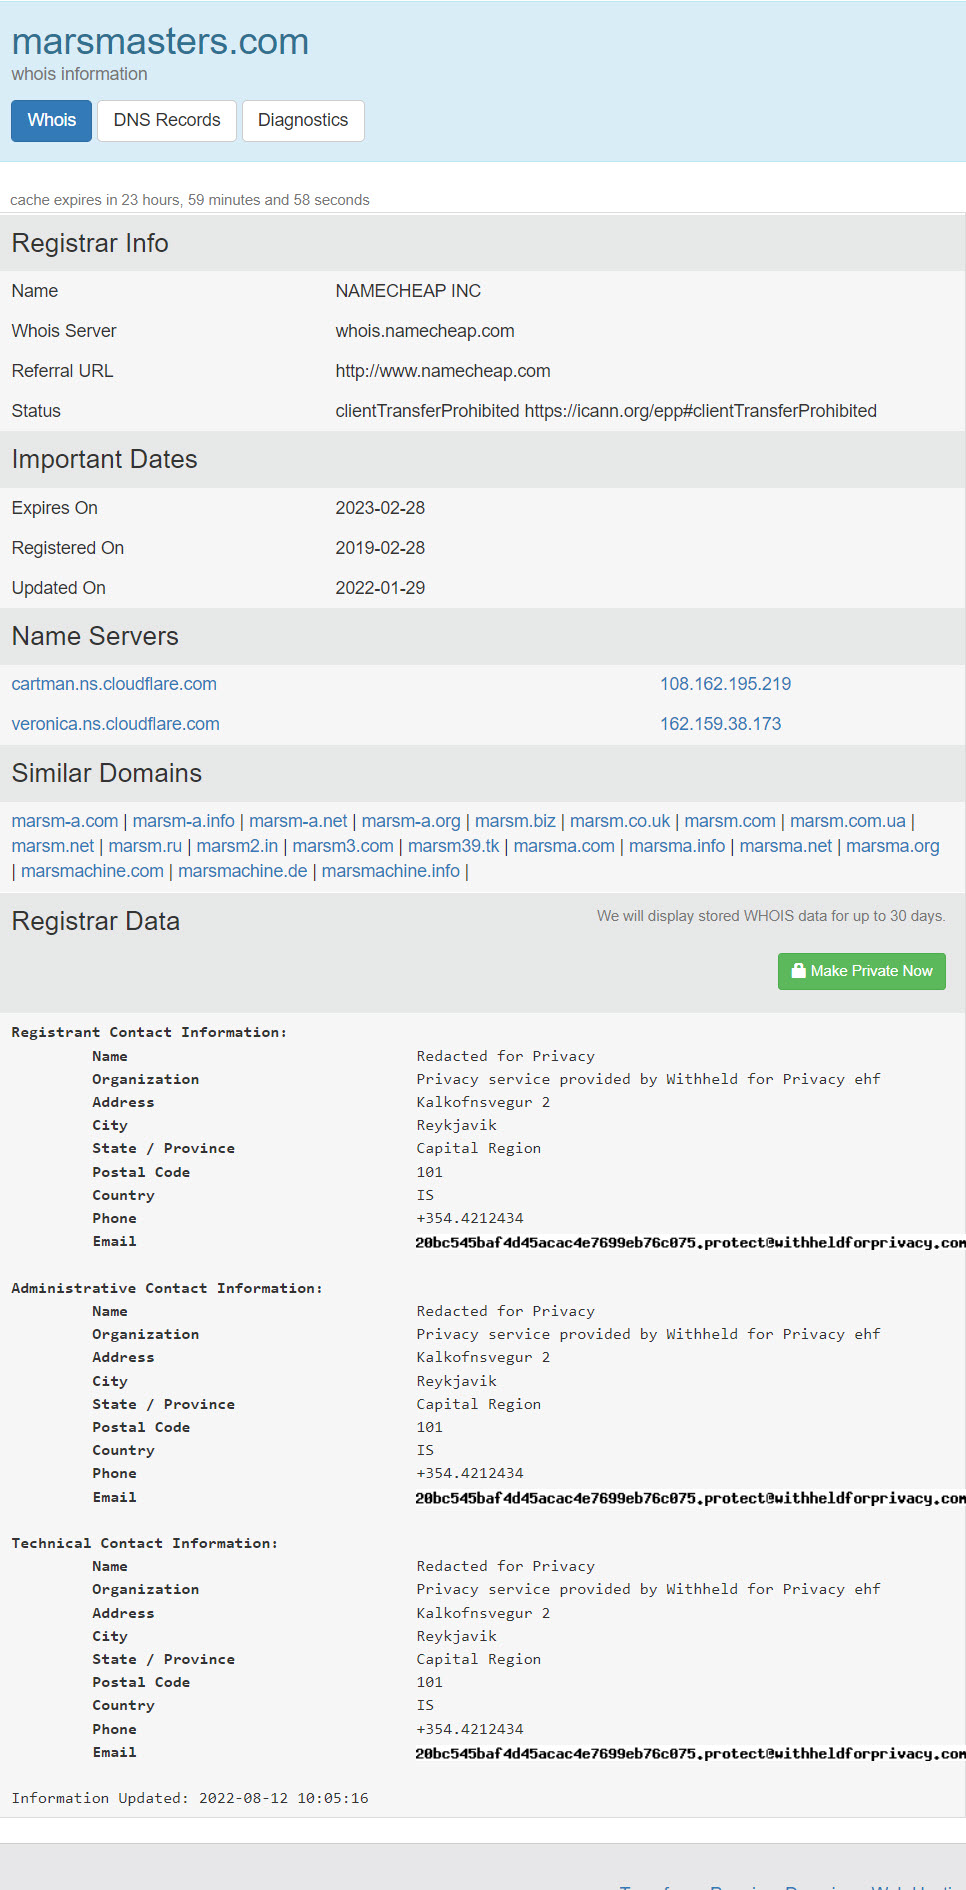Click the Registrar Info heading
Viewport: 966px width, 1890px height.
(90, 243)
